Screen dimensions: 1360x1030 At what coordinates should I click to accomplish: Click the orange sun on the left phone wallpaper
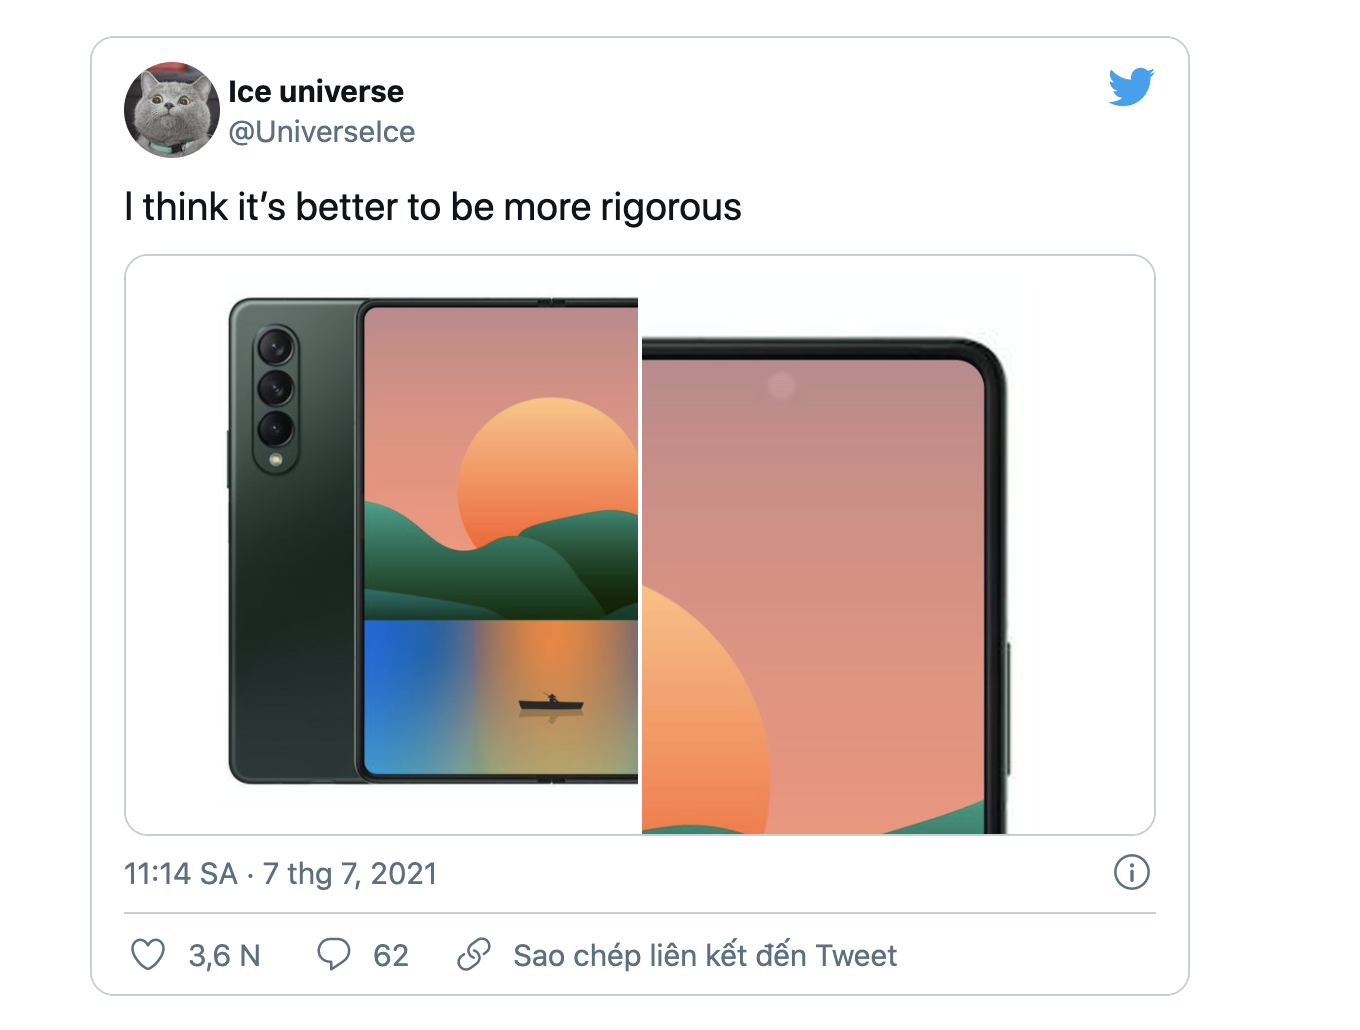(545, 470)
